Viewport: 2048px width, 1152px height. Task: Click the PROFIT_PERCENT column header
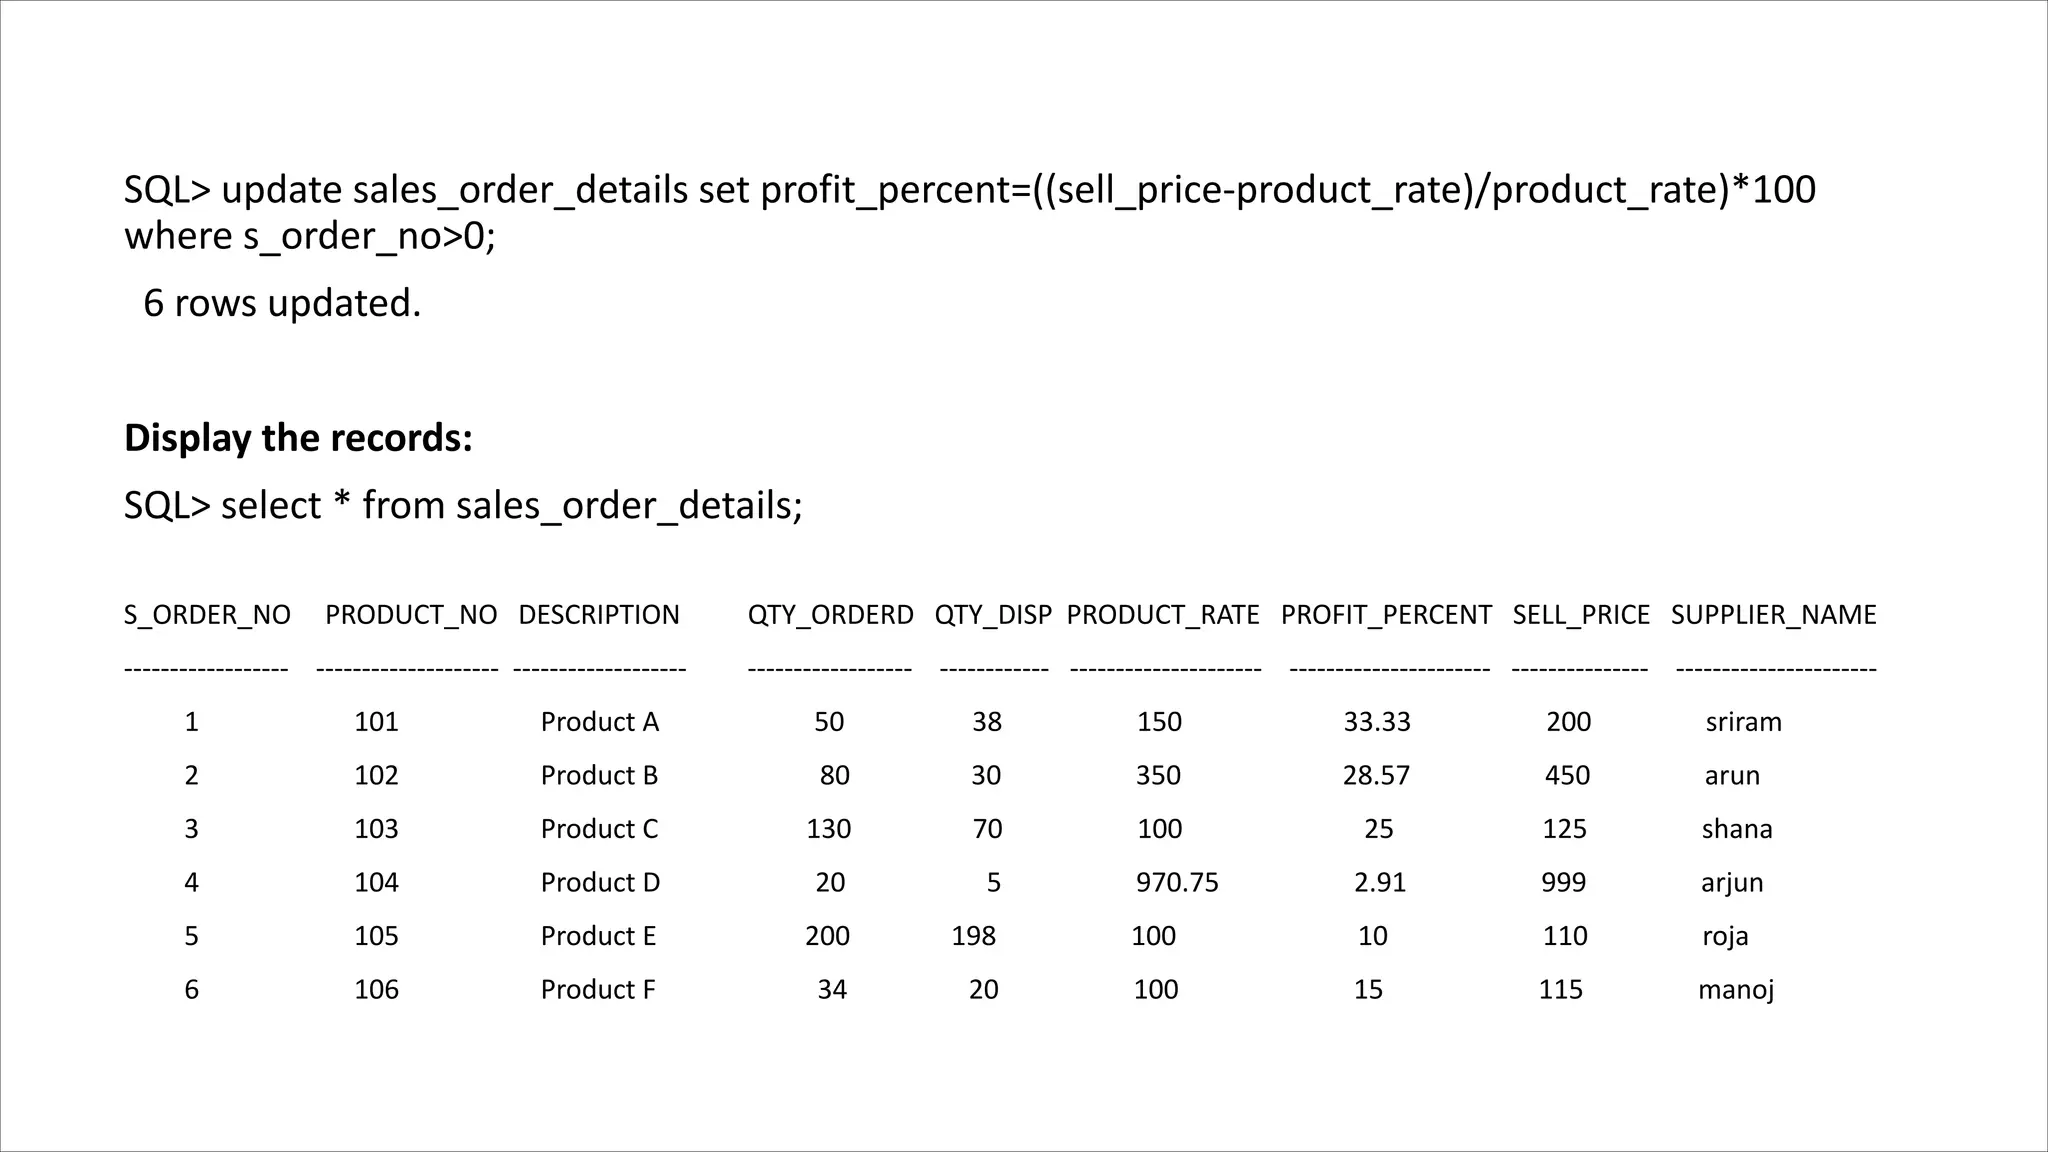pos(1386,615)
